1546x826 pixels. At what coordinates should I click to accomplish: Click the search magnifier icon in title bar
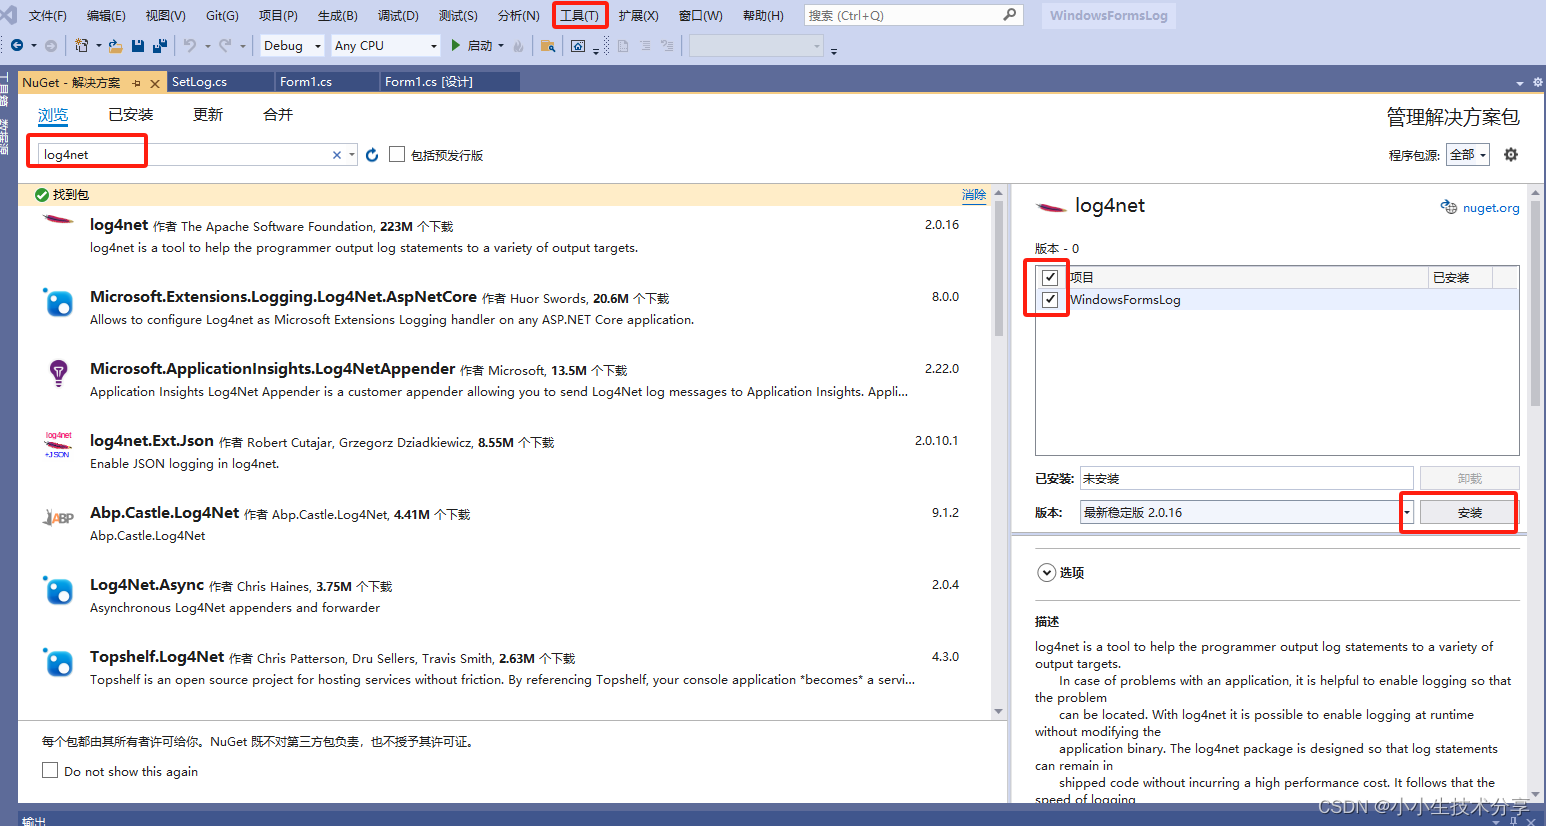tap(1010, 15)
